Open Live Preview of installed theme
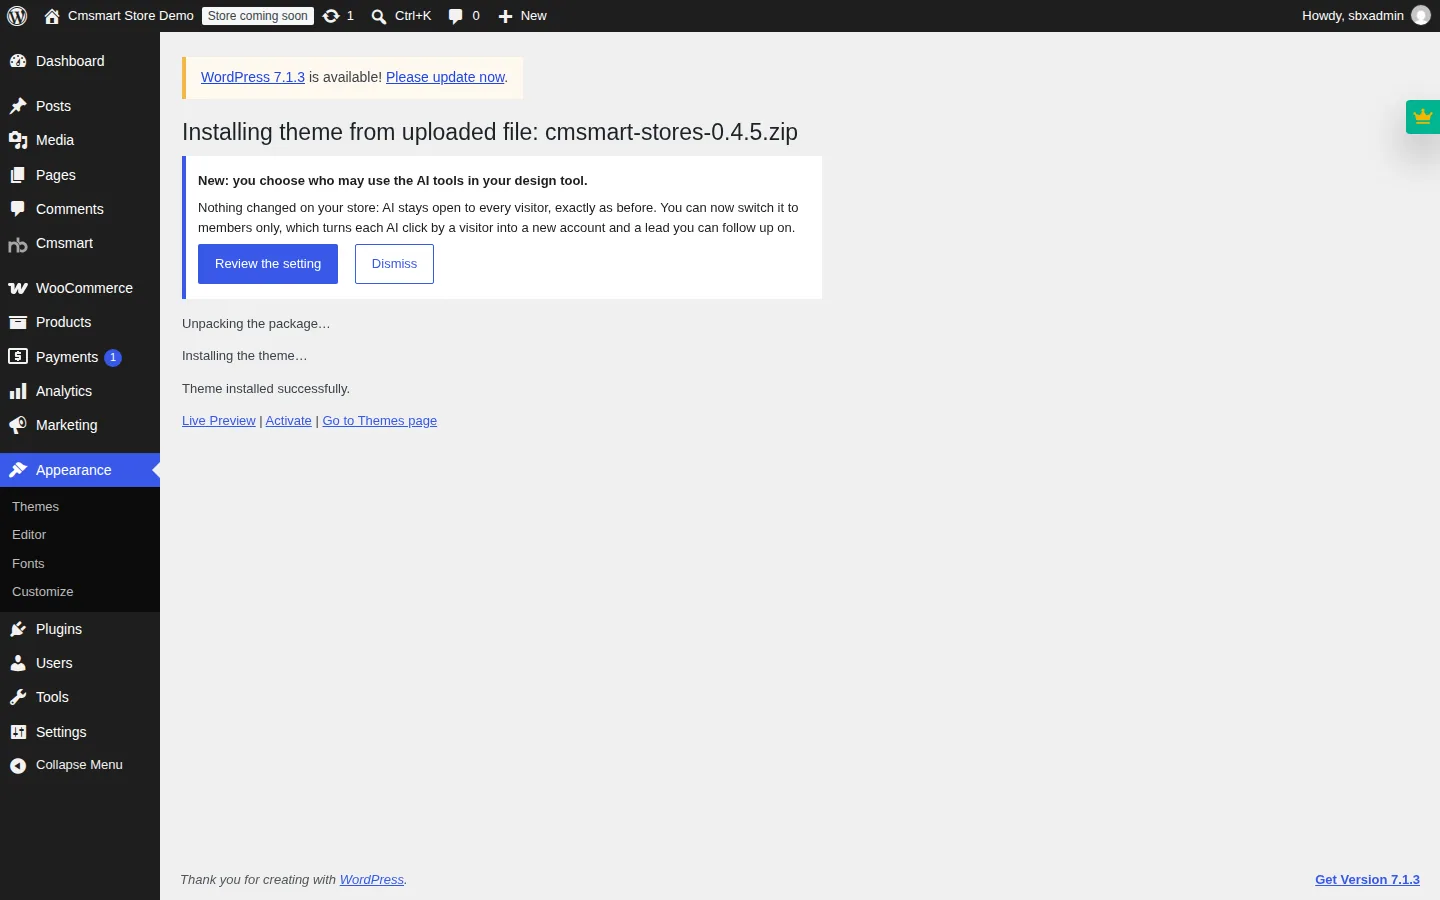Screen dimensions: 1440x900 (219, 421)
